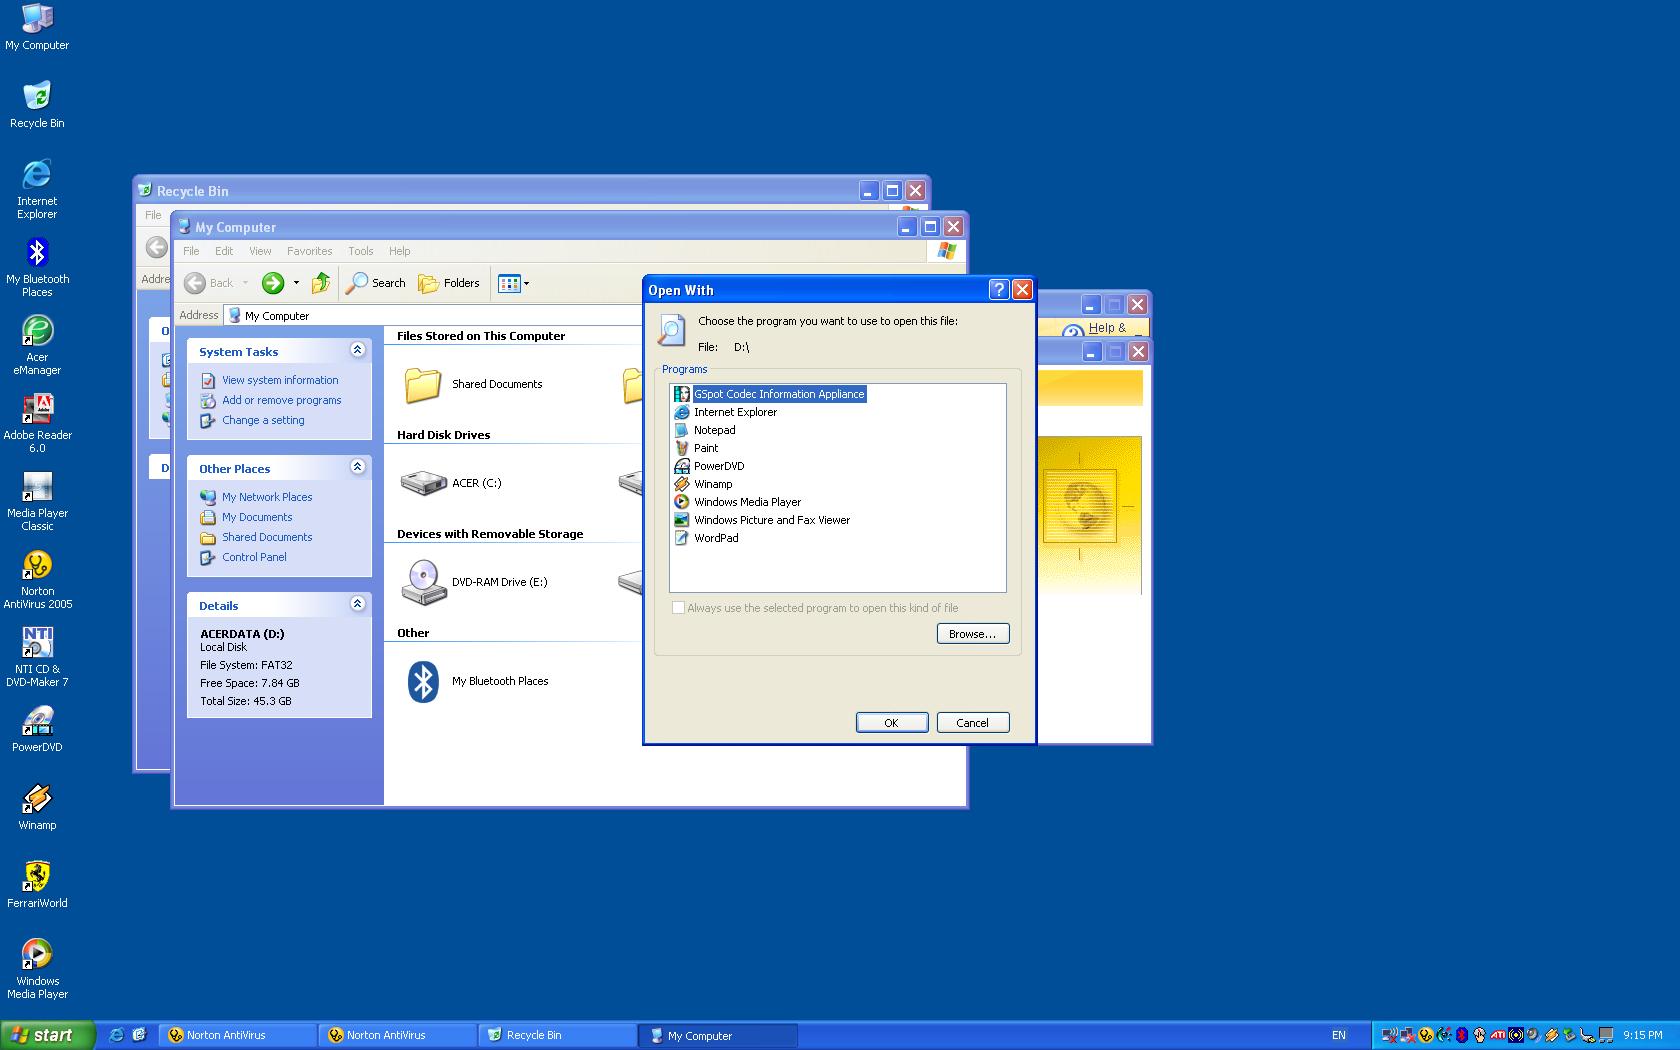
Task: Collapse the Details panel
Action: pos(357,604)
